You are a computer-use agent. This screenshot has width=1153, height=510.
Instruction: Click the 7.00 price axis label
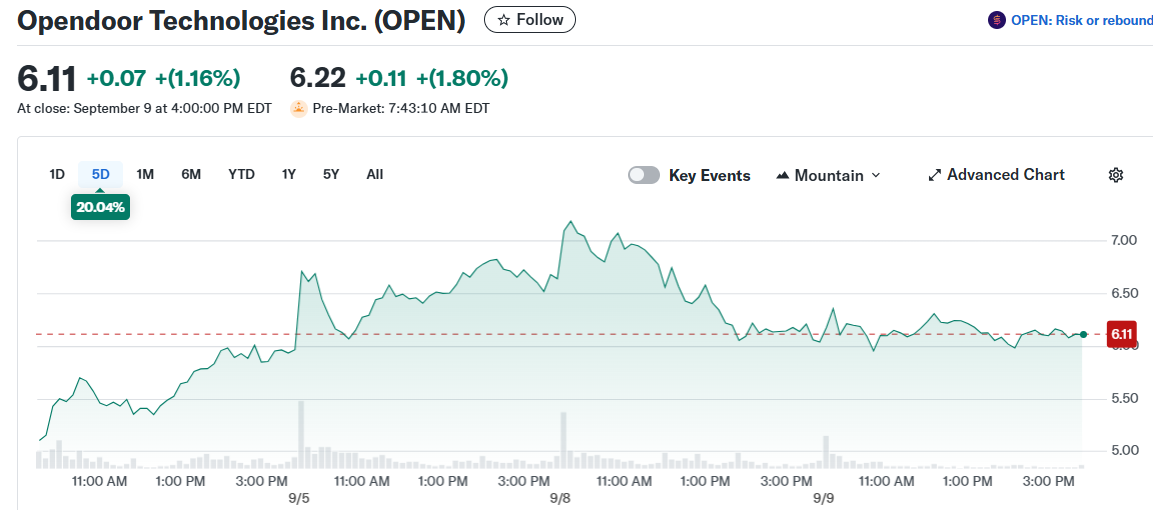pyautogui.click(x=1122, y=240)
